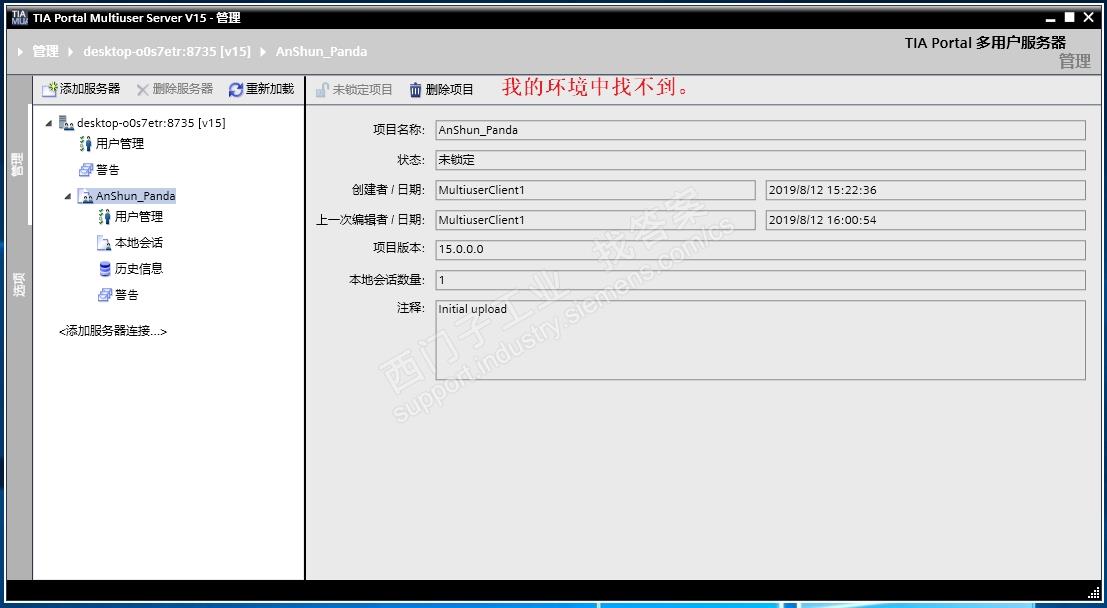Click the leading arrow of the breadcrumb
This screenshot has height=608, width=1107.
20,52
